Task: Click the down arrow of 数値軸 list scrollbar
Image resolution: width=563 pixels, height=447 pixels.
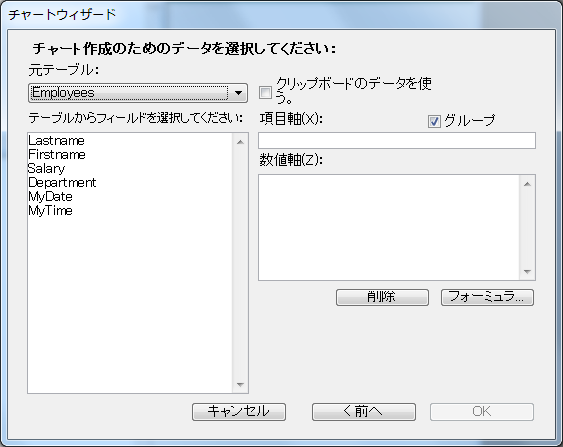Action: coord(527,272)
